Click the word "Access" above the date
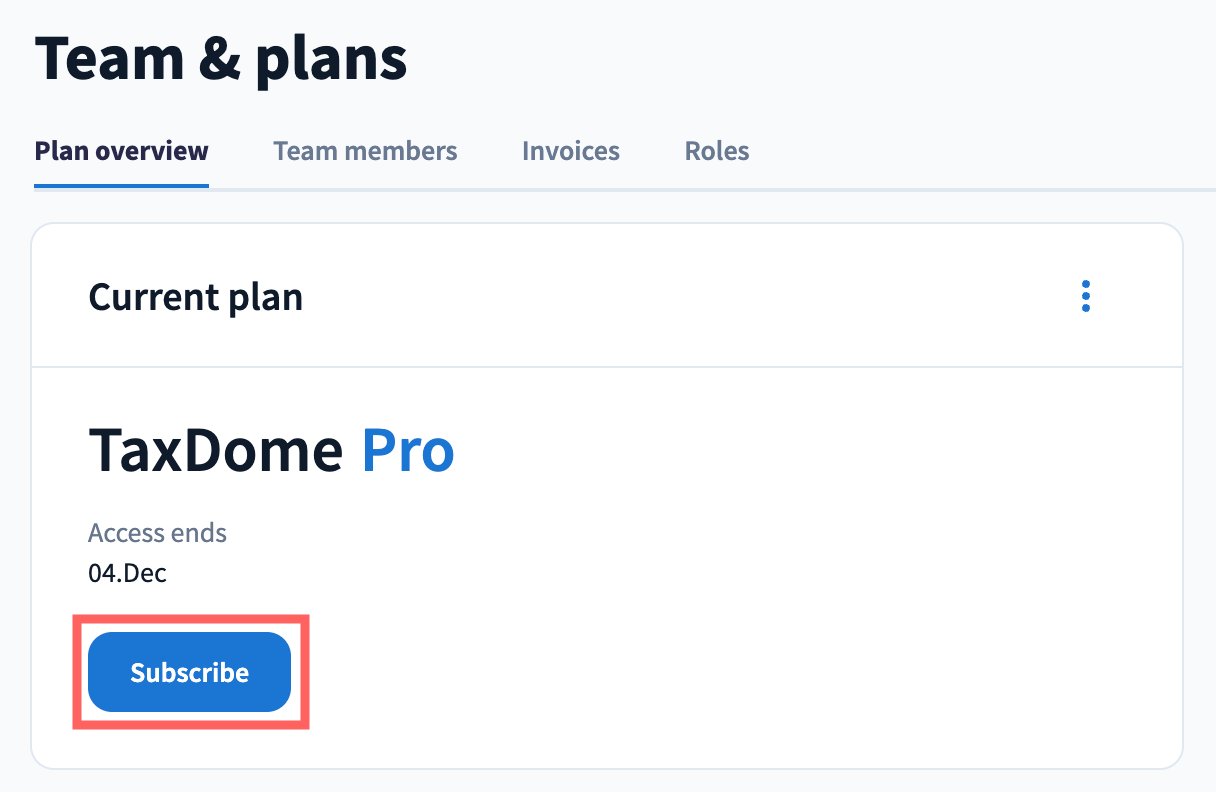 coord(126,533)
